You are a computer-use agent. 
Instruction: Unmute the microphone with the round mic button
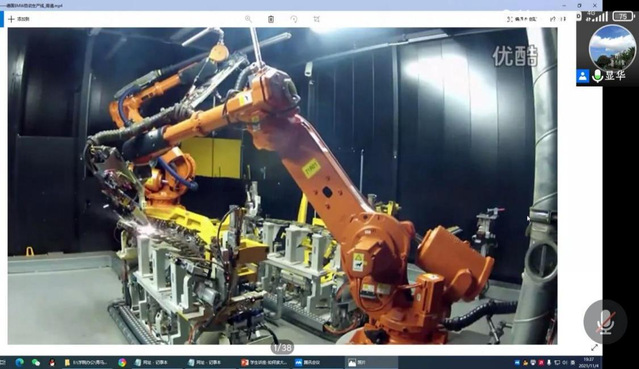point(606,322)
